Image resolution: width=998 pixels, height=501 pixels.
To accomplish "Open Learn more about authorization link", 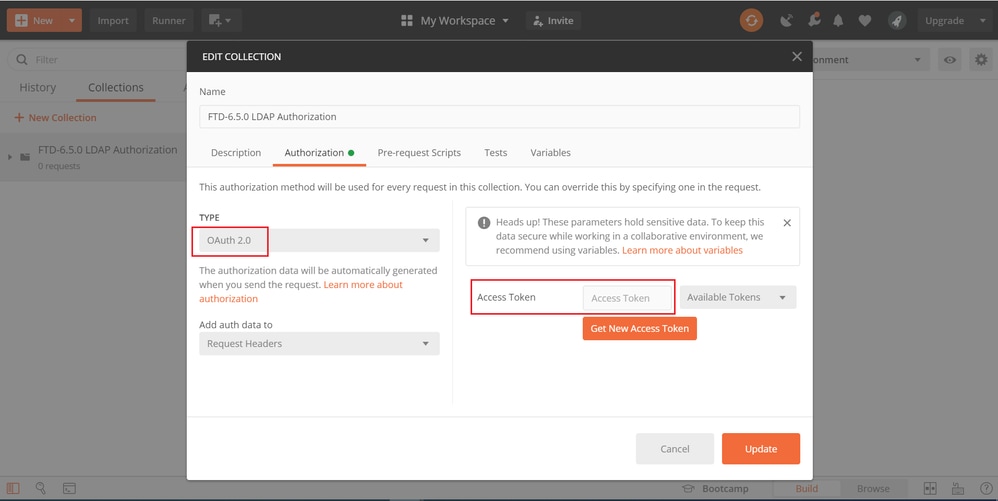I will (x=301, y=292).
